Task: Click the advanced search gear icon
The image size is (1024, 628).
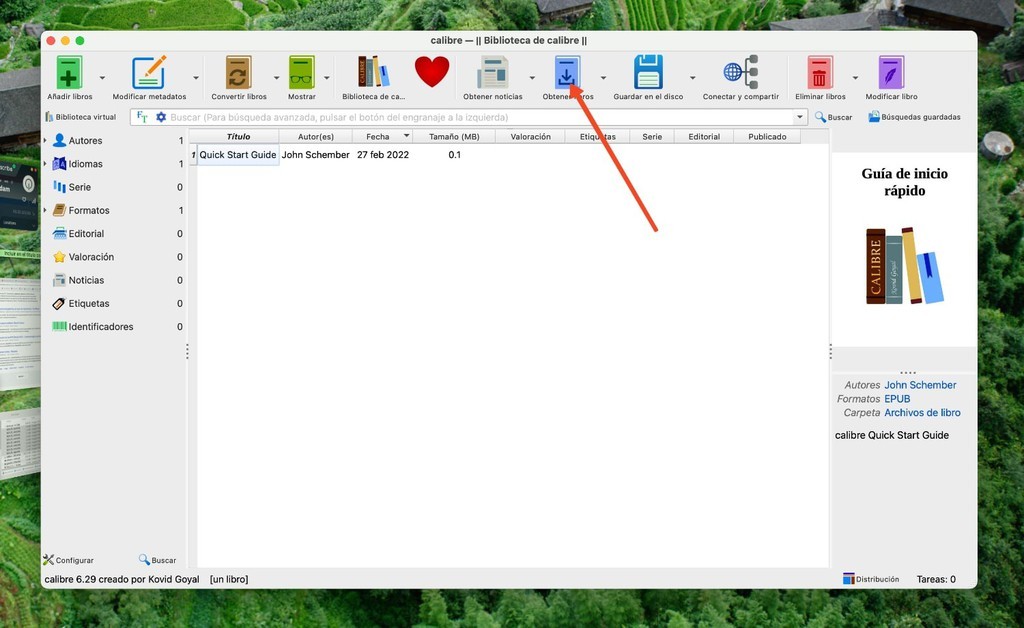Action: 161,117
